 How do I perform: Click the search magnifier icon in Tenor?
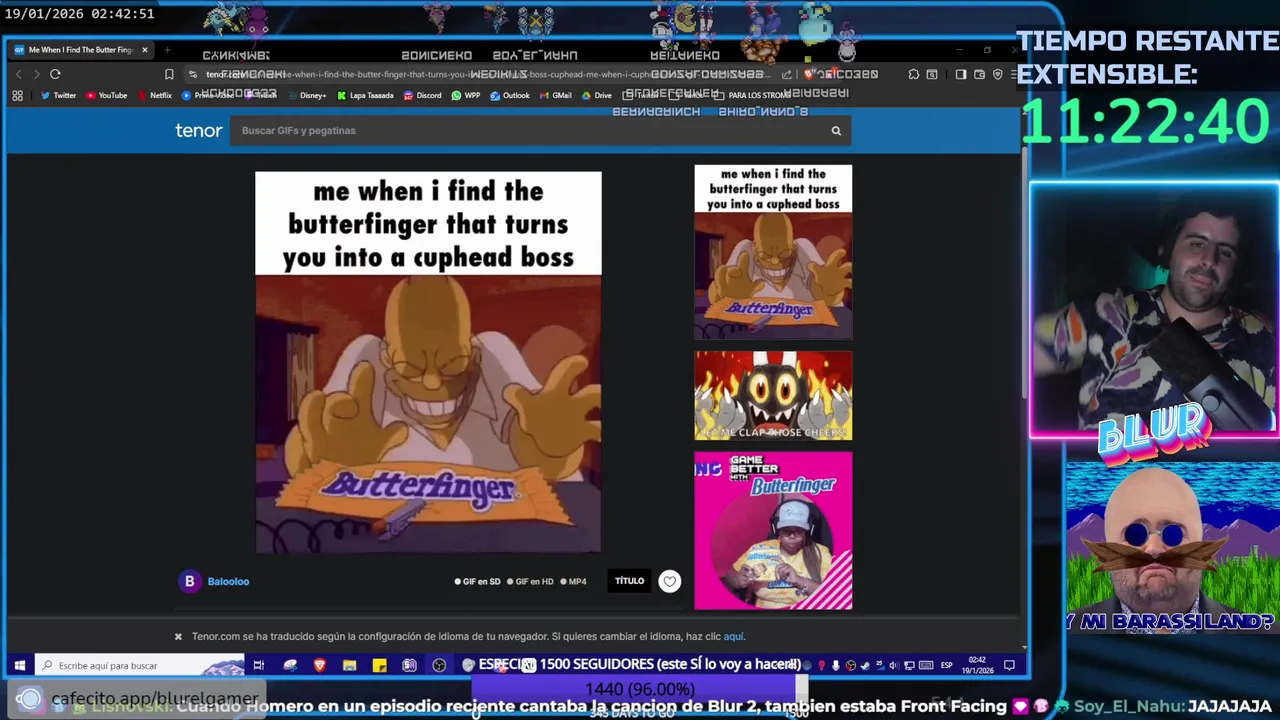836,130
